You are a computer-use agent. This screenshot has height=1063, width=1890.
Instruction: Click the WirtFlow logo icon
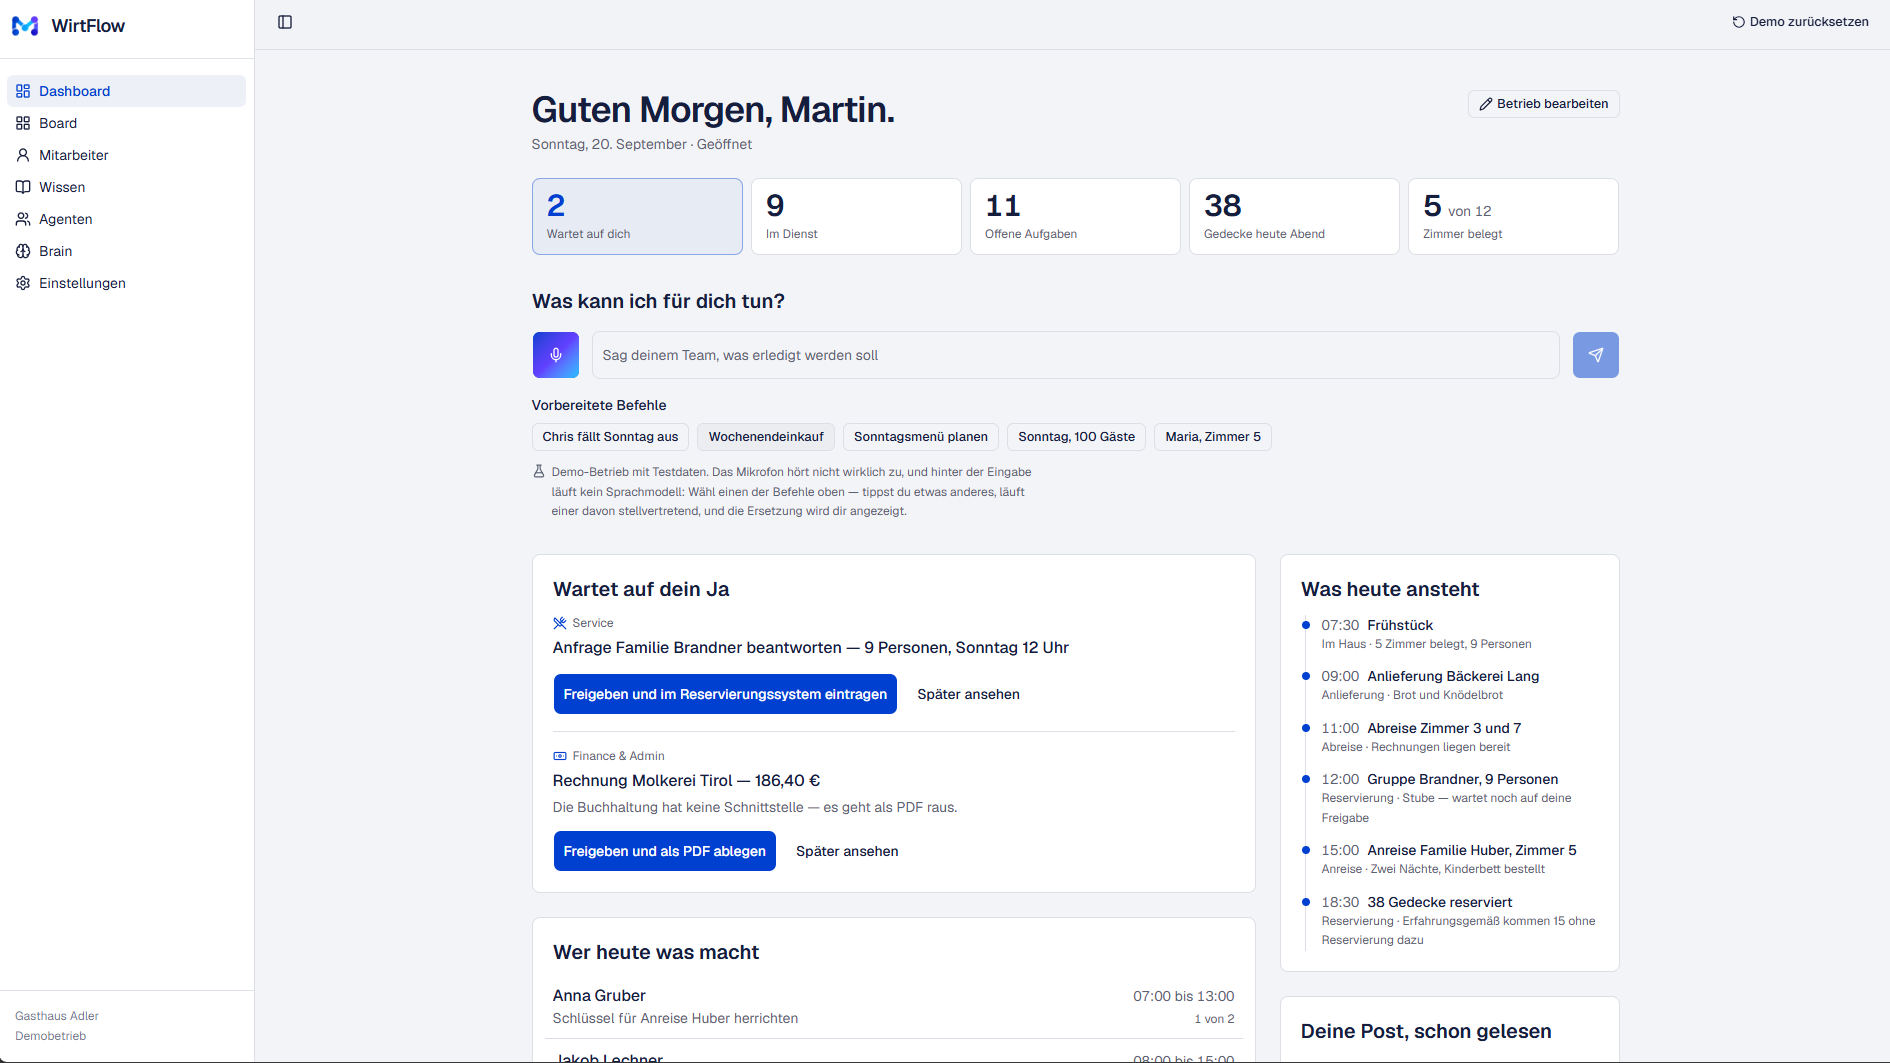[x=25, y=26]
